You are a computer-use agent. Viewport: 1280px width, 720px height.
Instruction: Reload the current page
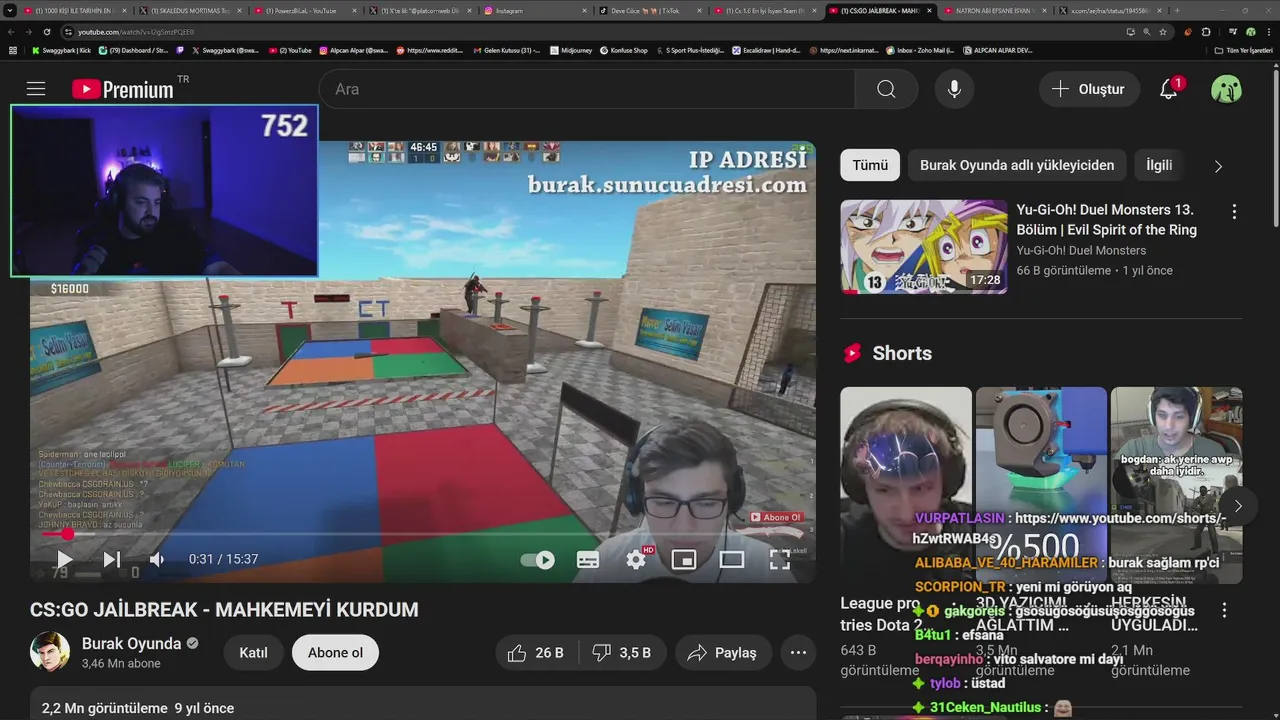pyautogui.click(x=46, y=32)
